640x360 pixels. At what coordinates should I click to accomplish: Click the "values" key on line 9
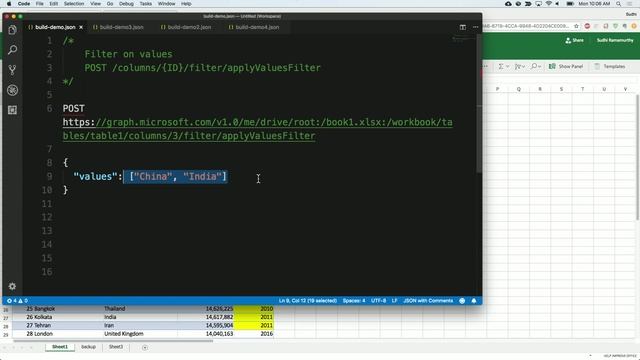pyautogui.click(x=95, y=176)
